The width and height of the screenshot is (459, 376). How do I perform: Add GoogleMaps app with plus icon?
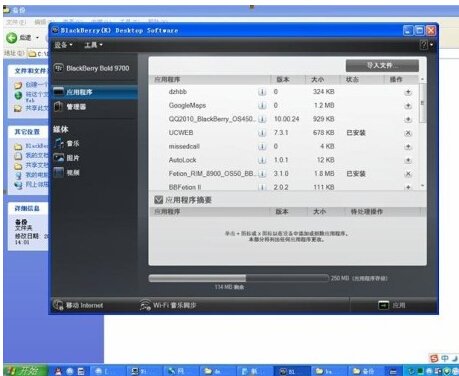point(408,106)
